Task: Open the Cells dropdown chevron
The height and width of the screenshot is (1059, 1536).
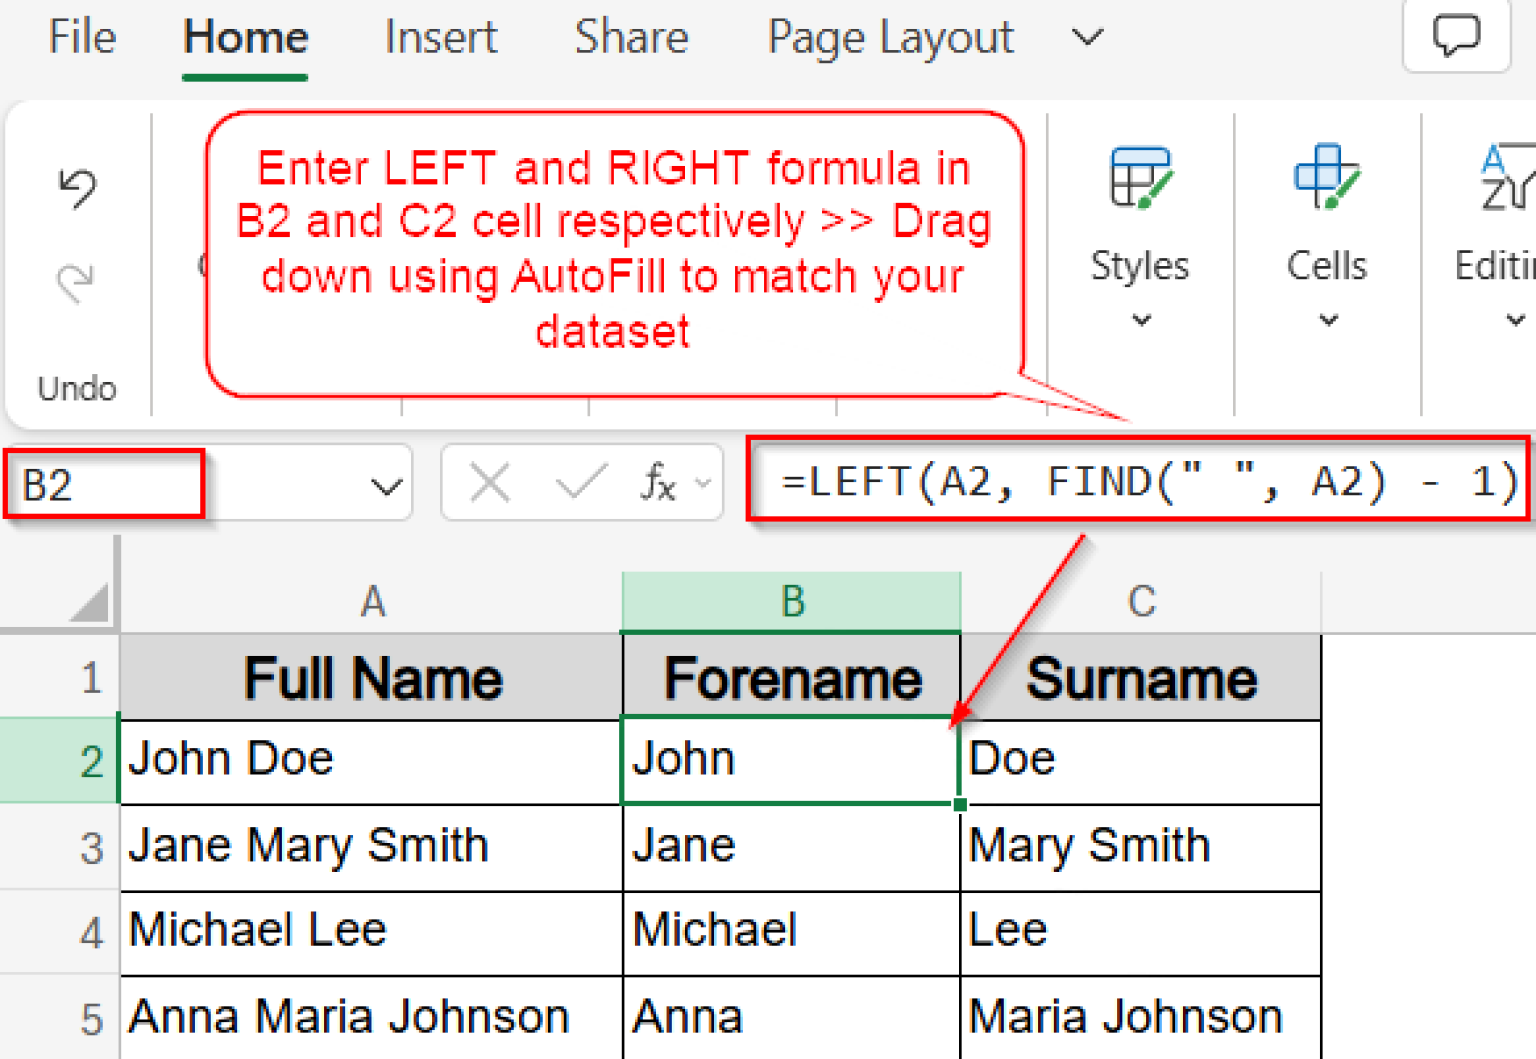Action: (1326, 320)
